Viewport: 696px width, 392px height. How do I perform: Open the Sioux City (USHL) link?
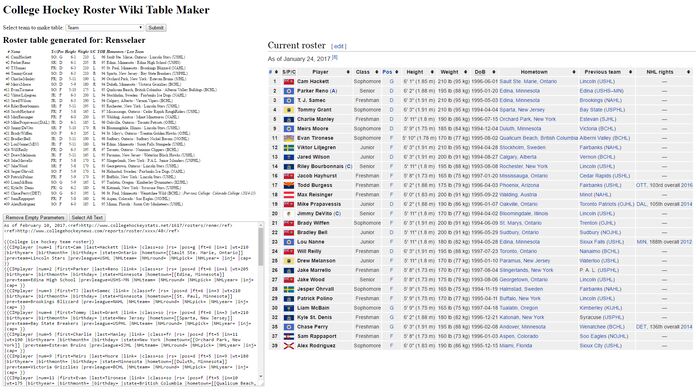click(x=601, y=346)
